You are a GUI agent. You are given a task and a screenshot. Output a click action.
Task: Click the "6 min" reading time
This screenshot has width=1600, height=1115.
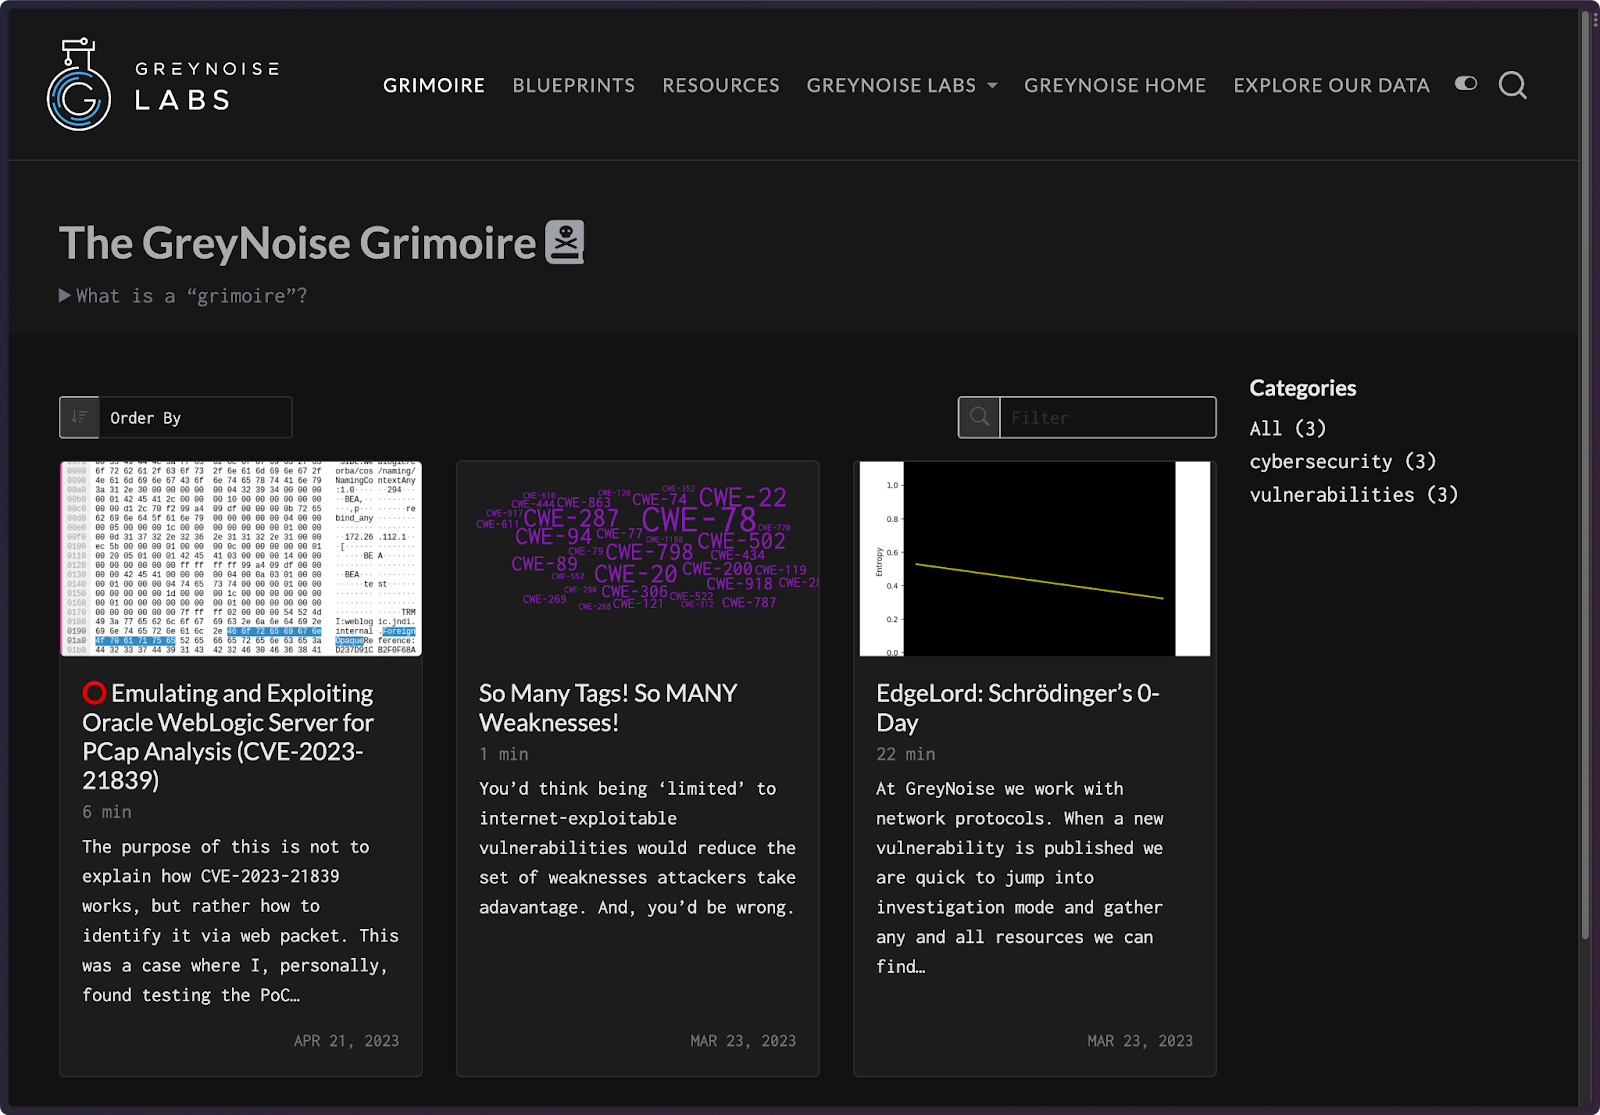coord(107,812)
